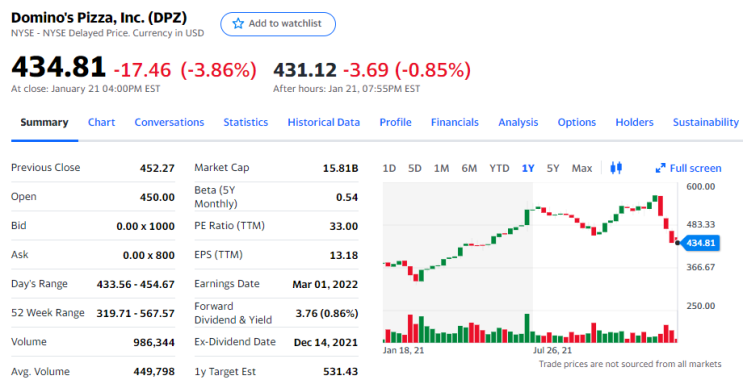Viewport: 743px width, 384px height.
Task: Click the tall green volume bar mid-chart
Action: [527, 328]
